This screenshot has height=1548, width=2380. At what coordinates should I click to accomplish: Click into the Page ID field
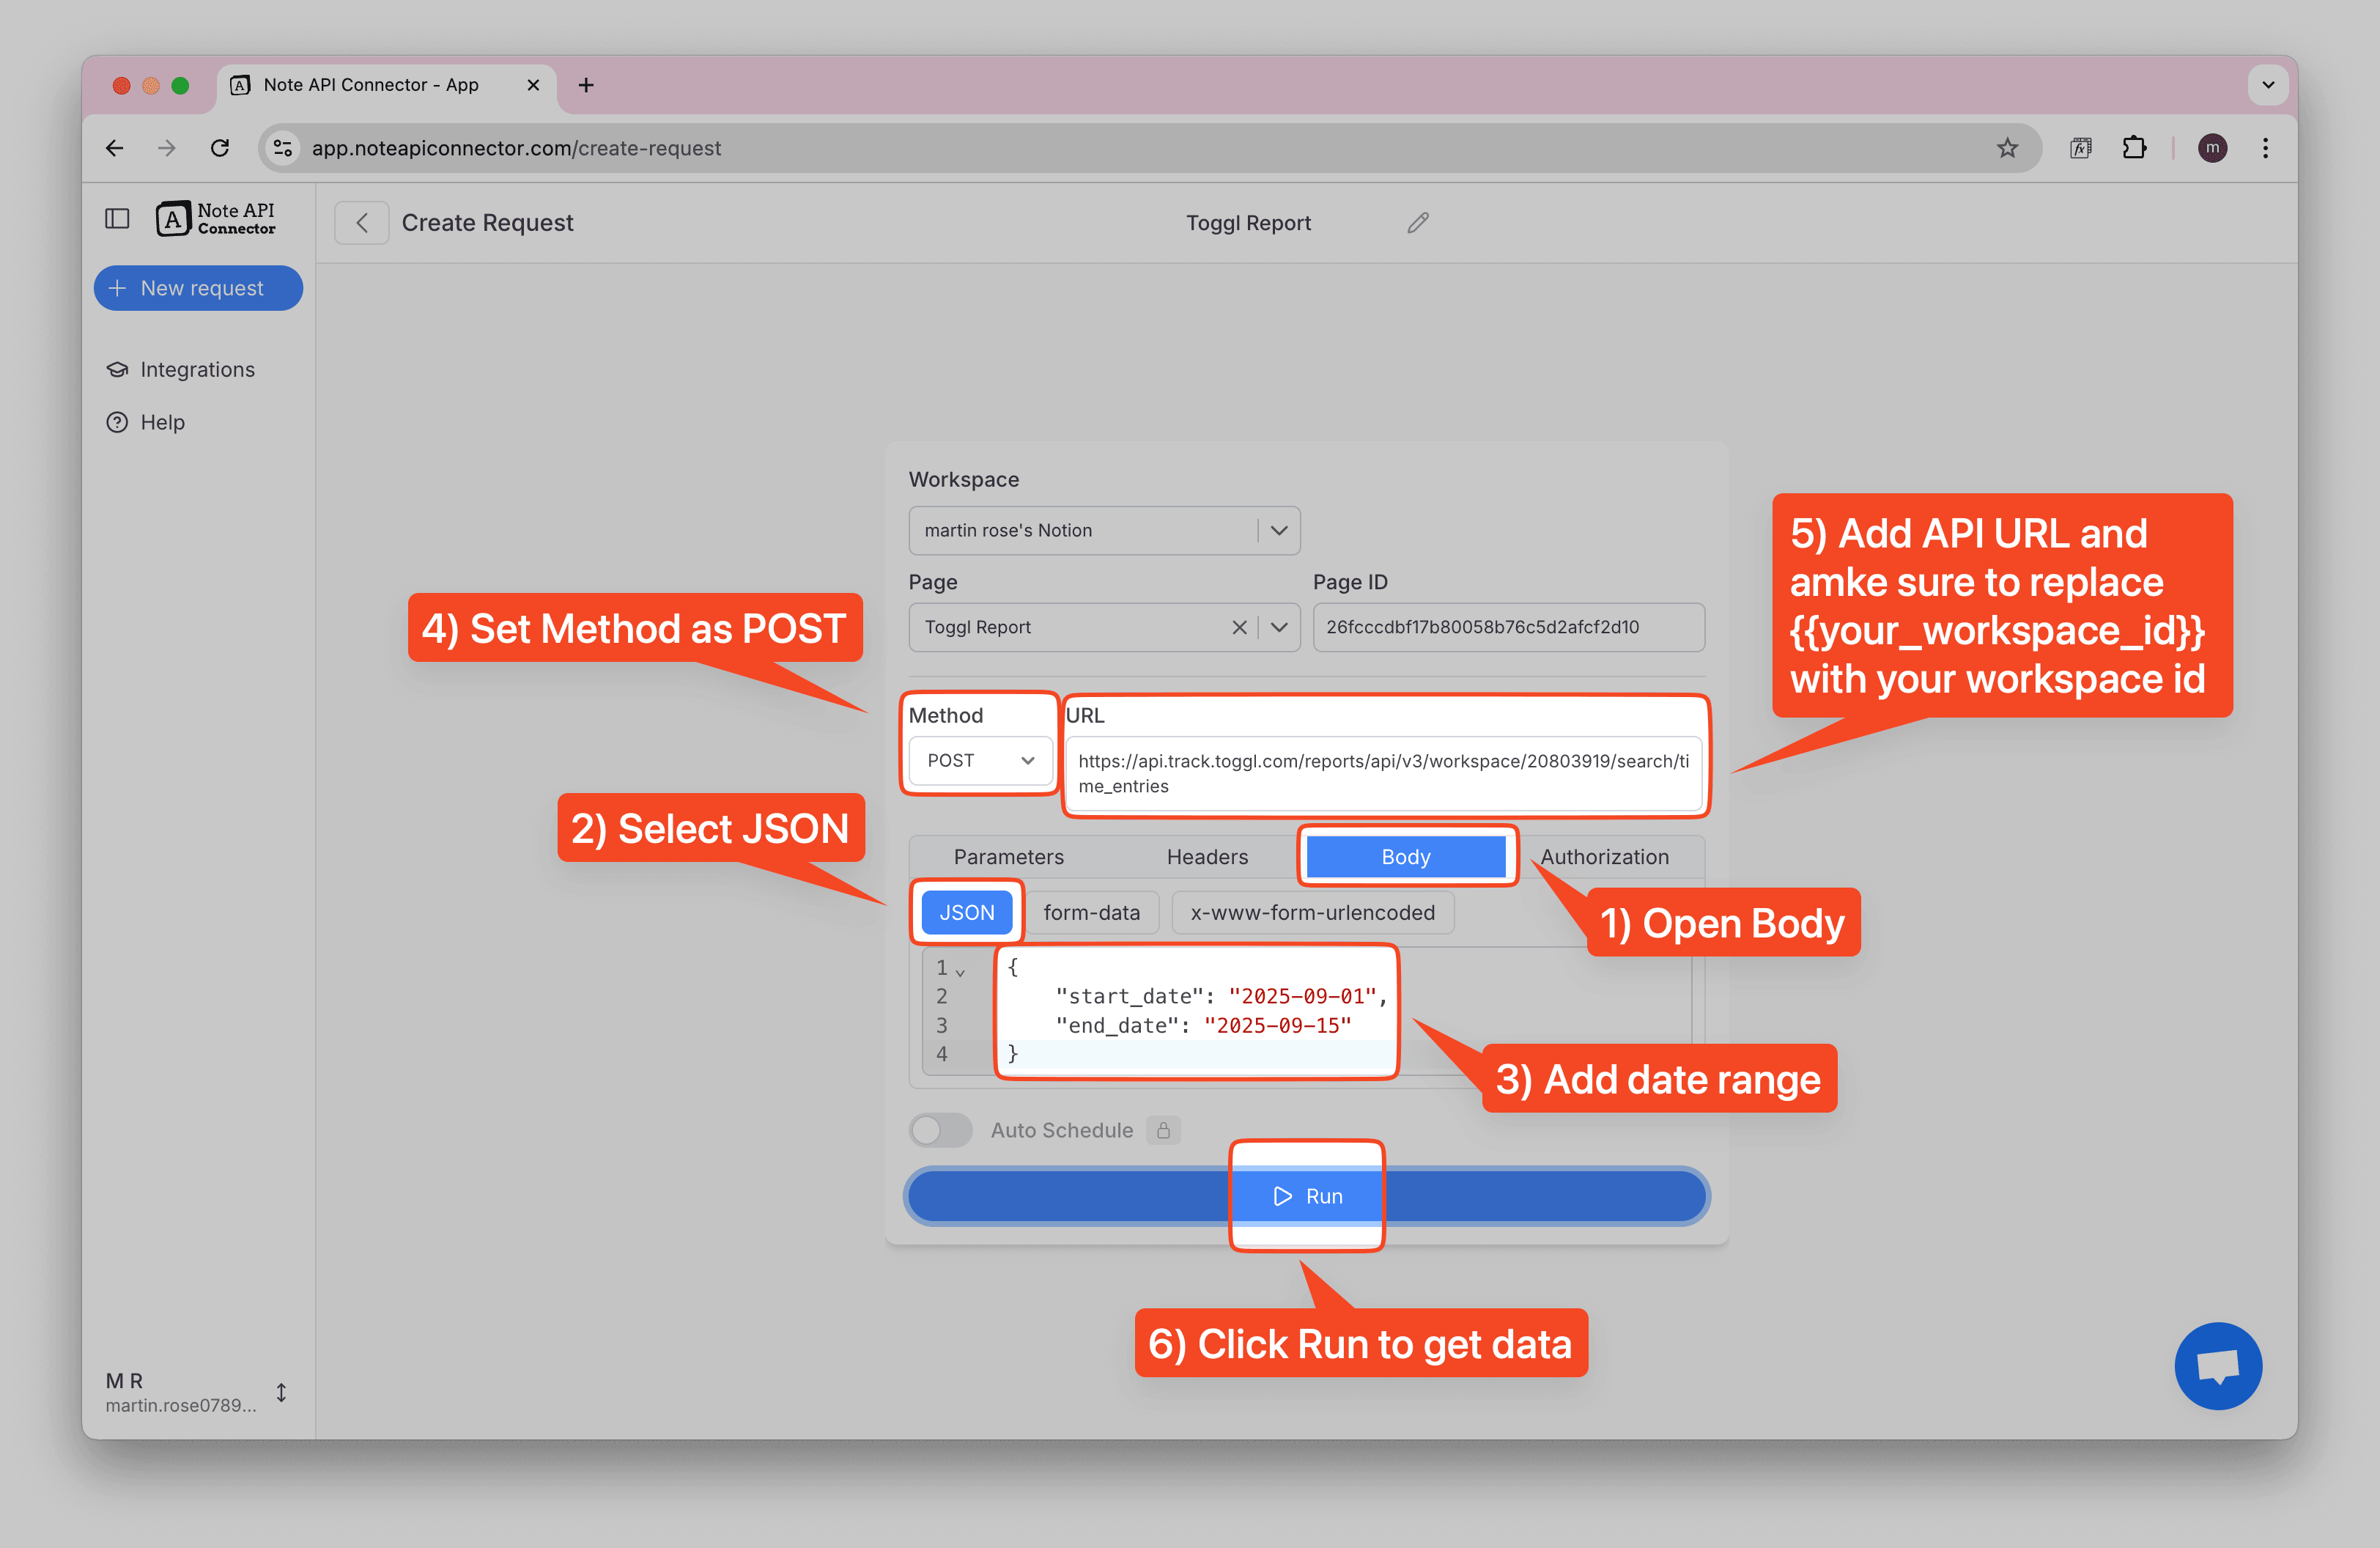point(1507,627)
